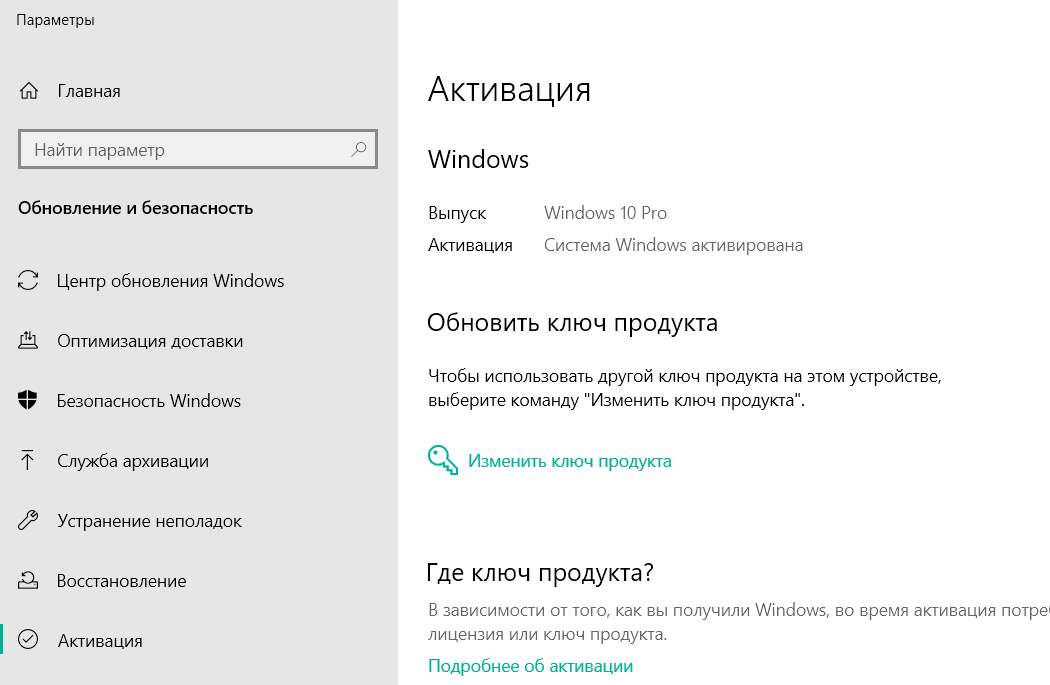This screenshot has height=685, width=1050.
Task: Click the Windows Security shield icon
Action: coord(27,400)
